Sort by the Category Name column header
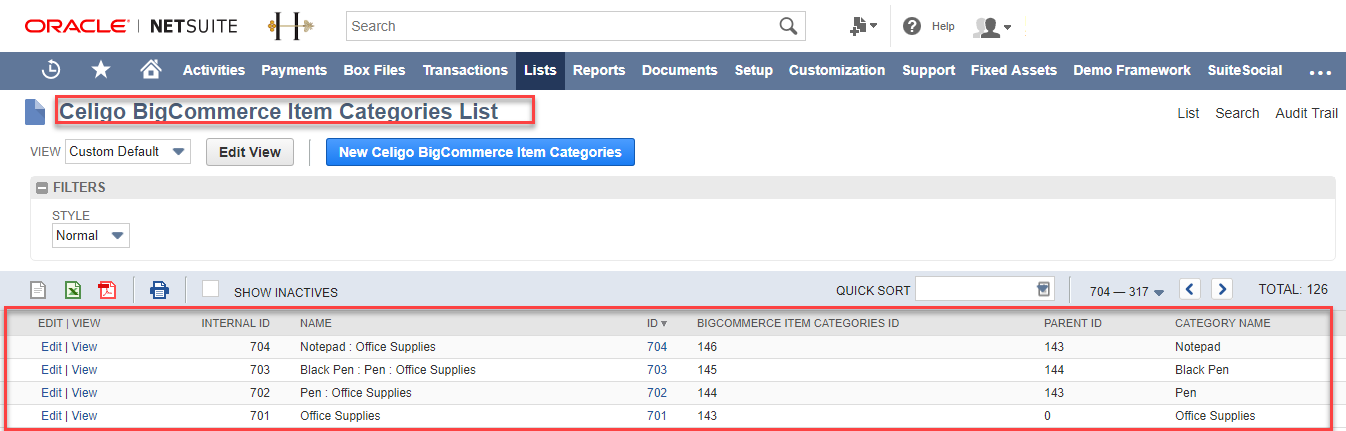This screenshot has height=431, width=1346. coord(1222,323)
